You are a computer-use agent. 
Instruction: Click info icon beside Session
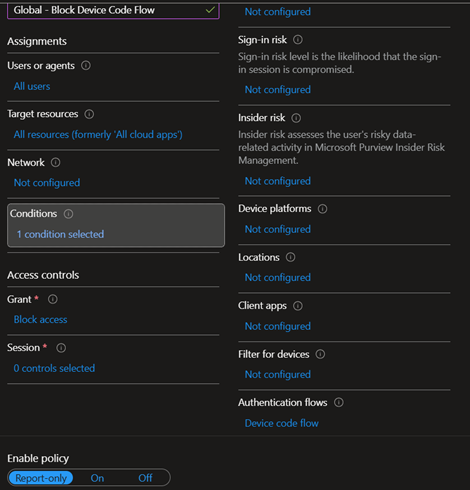click(x=61, y=348)
